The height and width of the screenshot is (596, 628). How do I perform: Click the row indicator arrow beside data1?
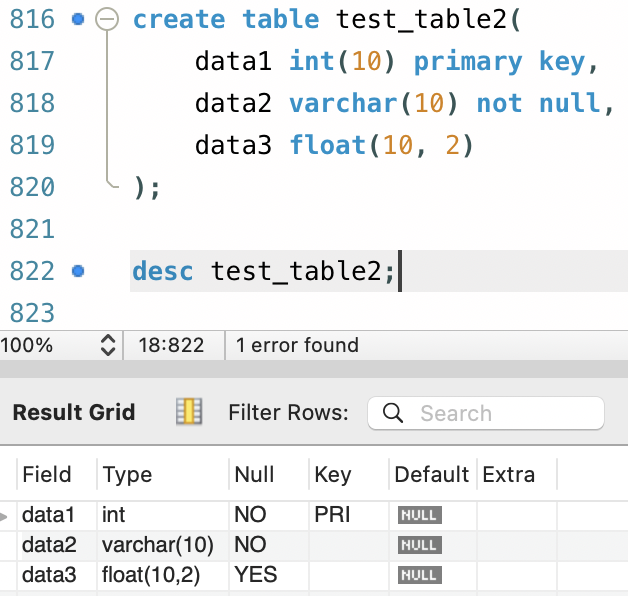tap(4, 517)
